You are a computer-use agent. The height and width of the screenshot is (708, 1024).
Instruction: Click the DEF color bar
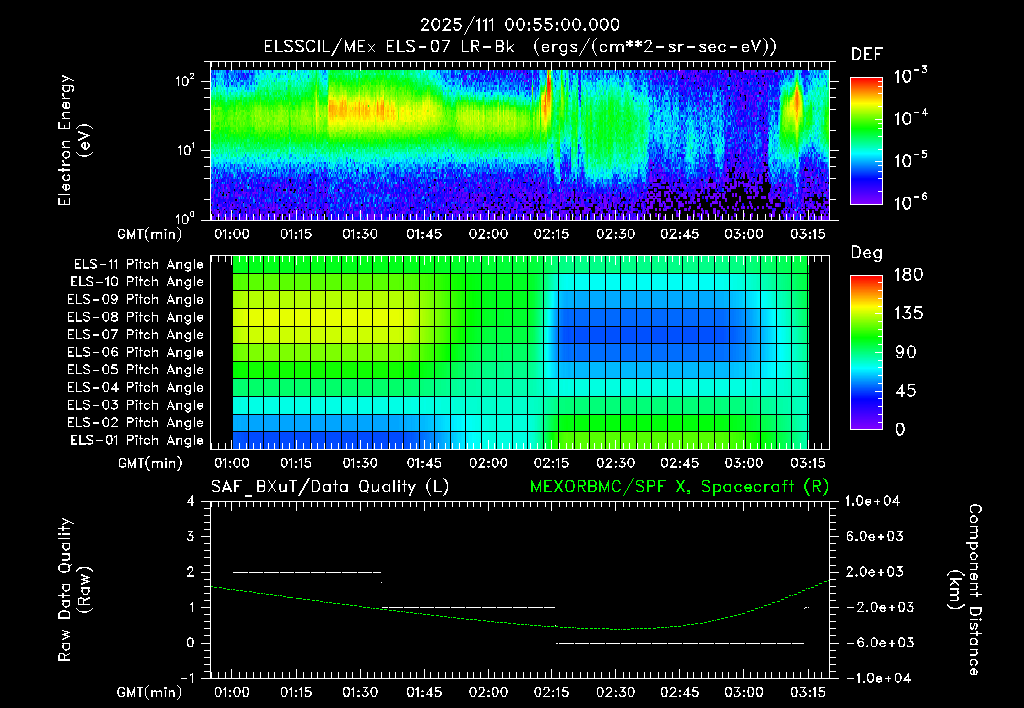[866, 141]
